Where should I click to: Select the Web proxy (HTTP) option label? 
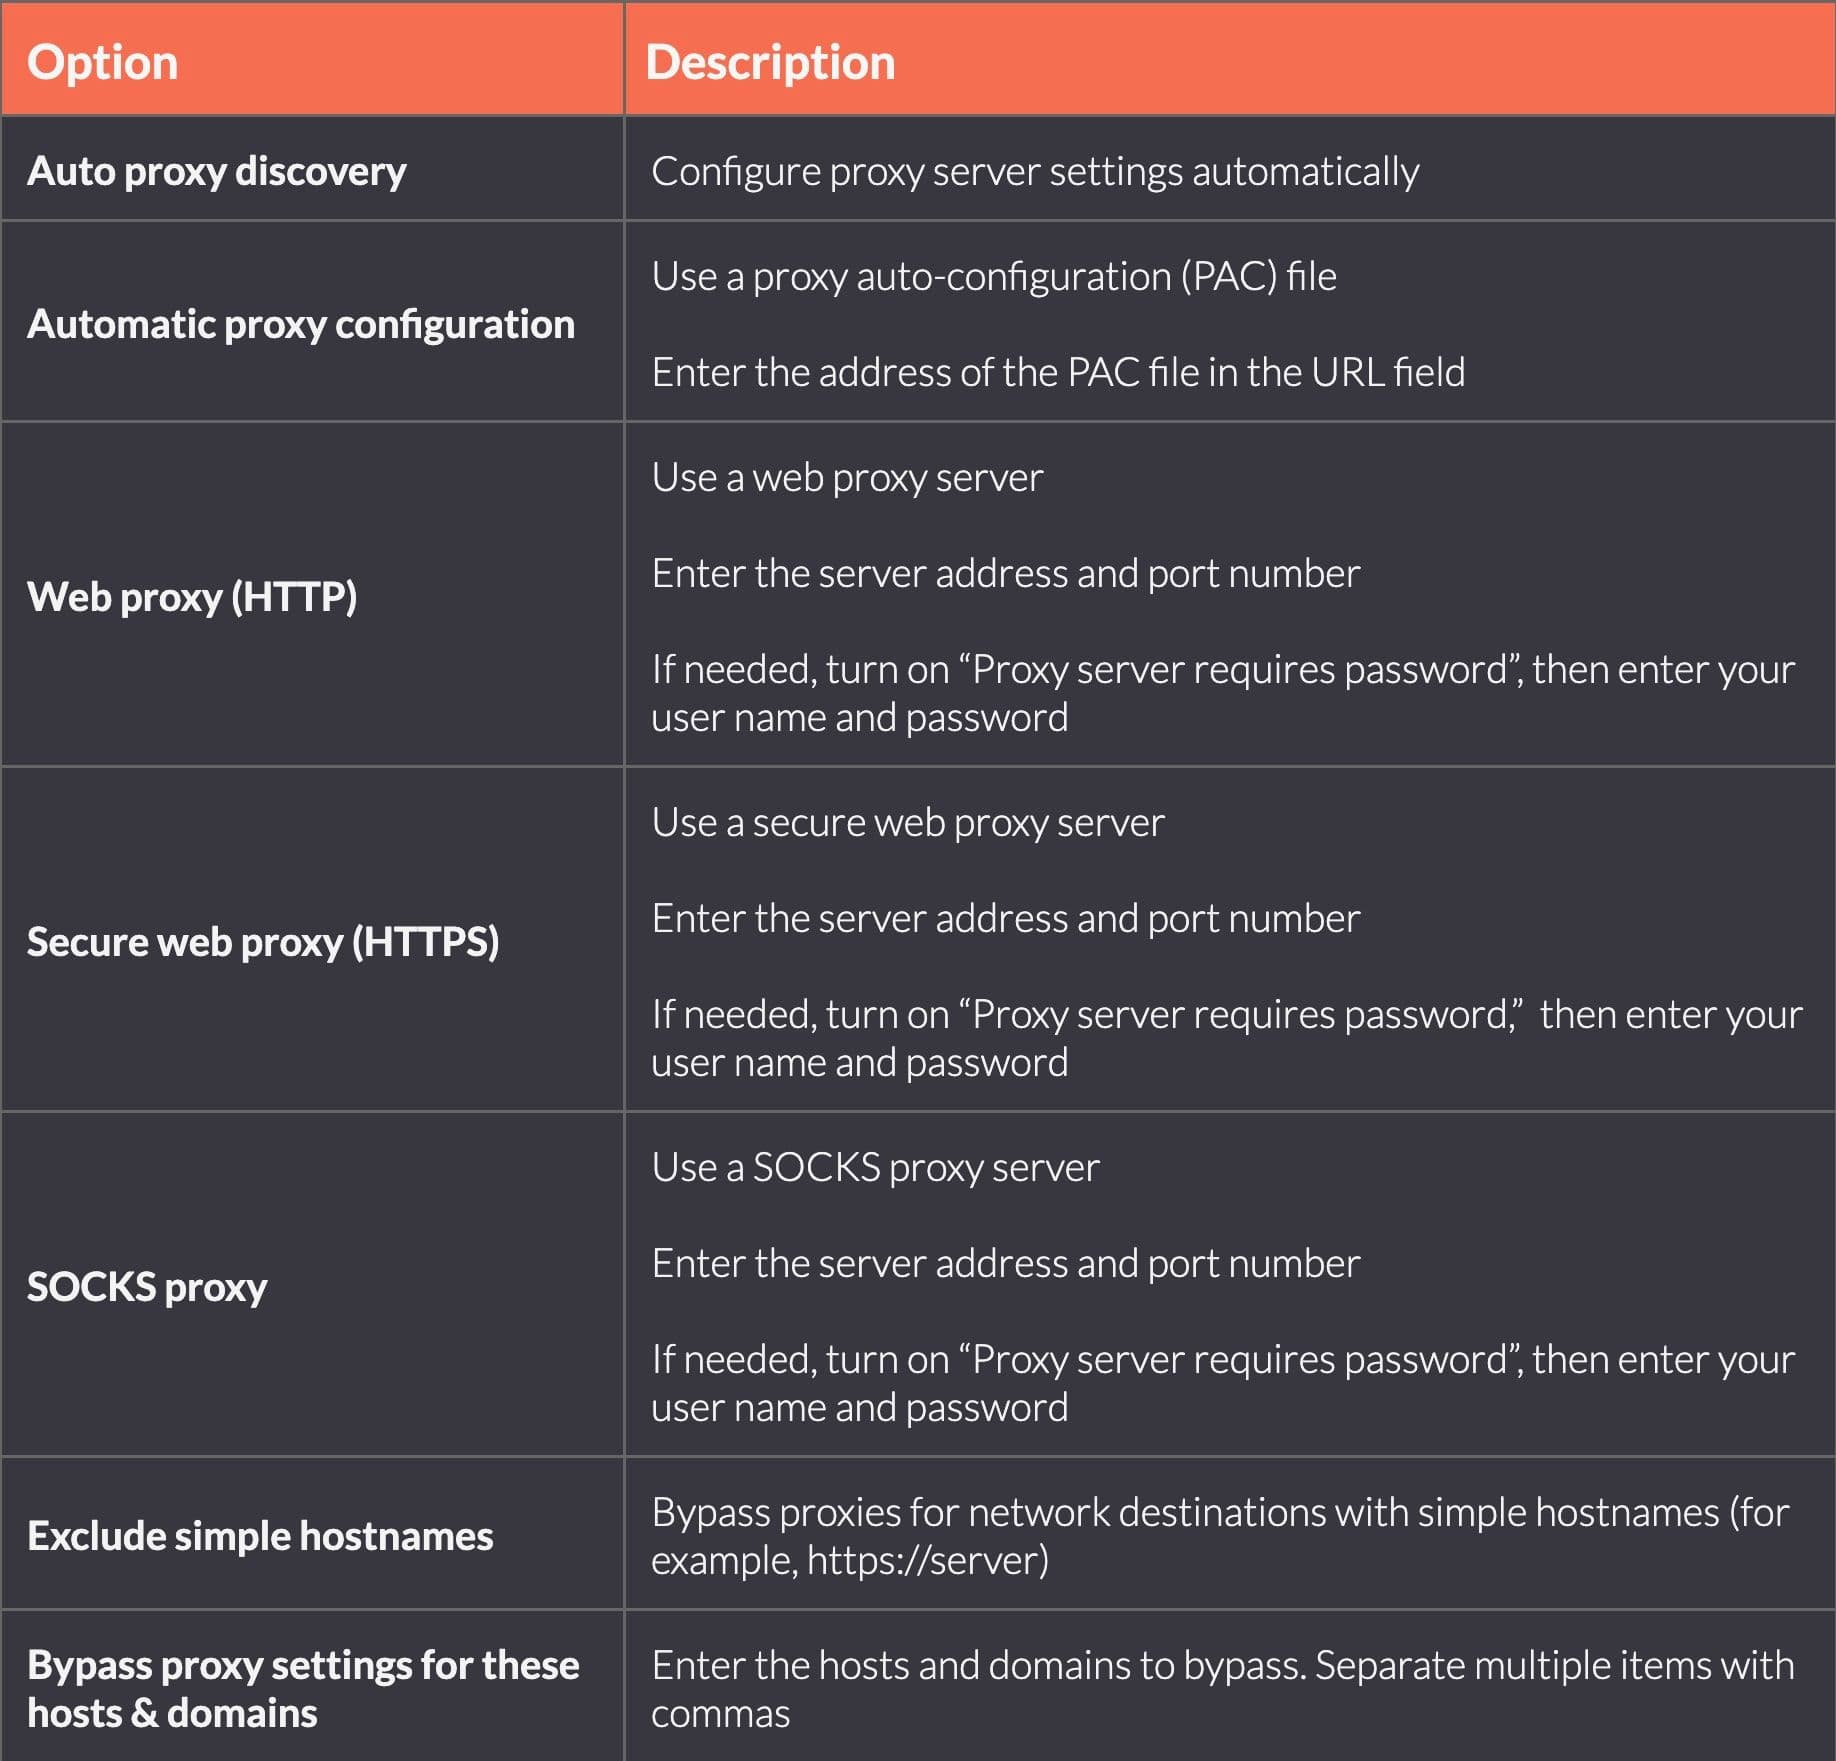pos(192,597)
